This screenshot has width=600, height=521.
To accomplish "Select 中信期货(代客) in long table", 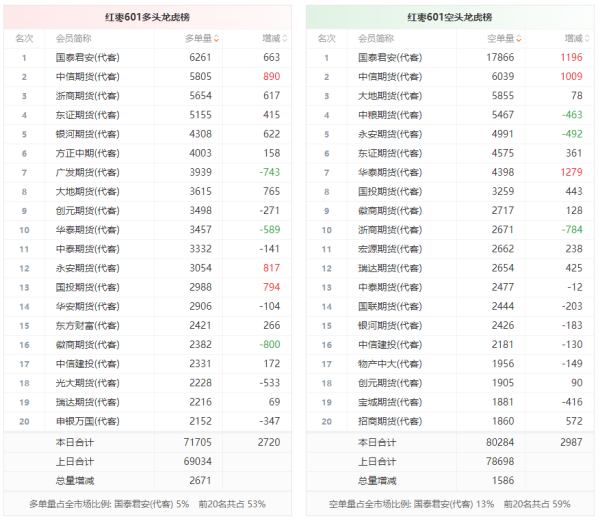I will click(88, 77).
